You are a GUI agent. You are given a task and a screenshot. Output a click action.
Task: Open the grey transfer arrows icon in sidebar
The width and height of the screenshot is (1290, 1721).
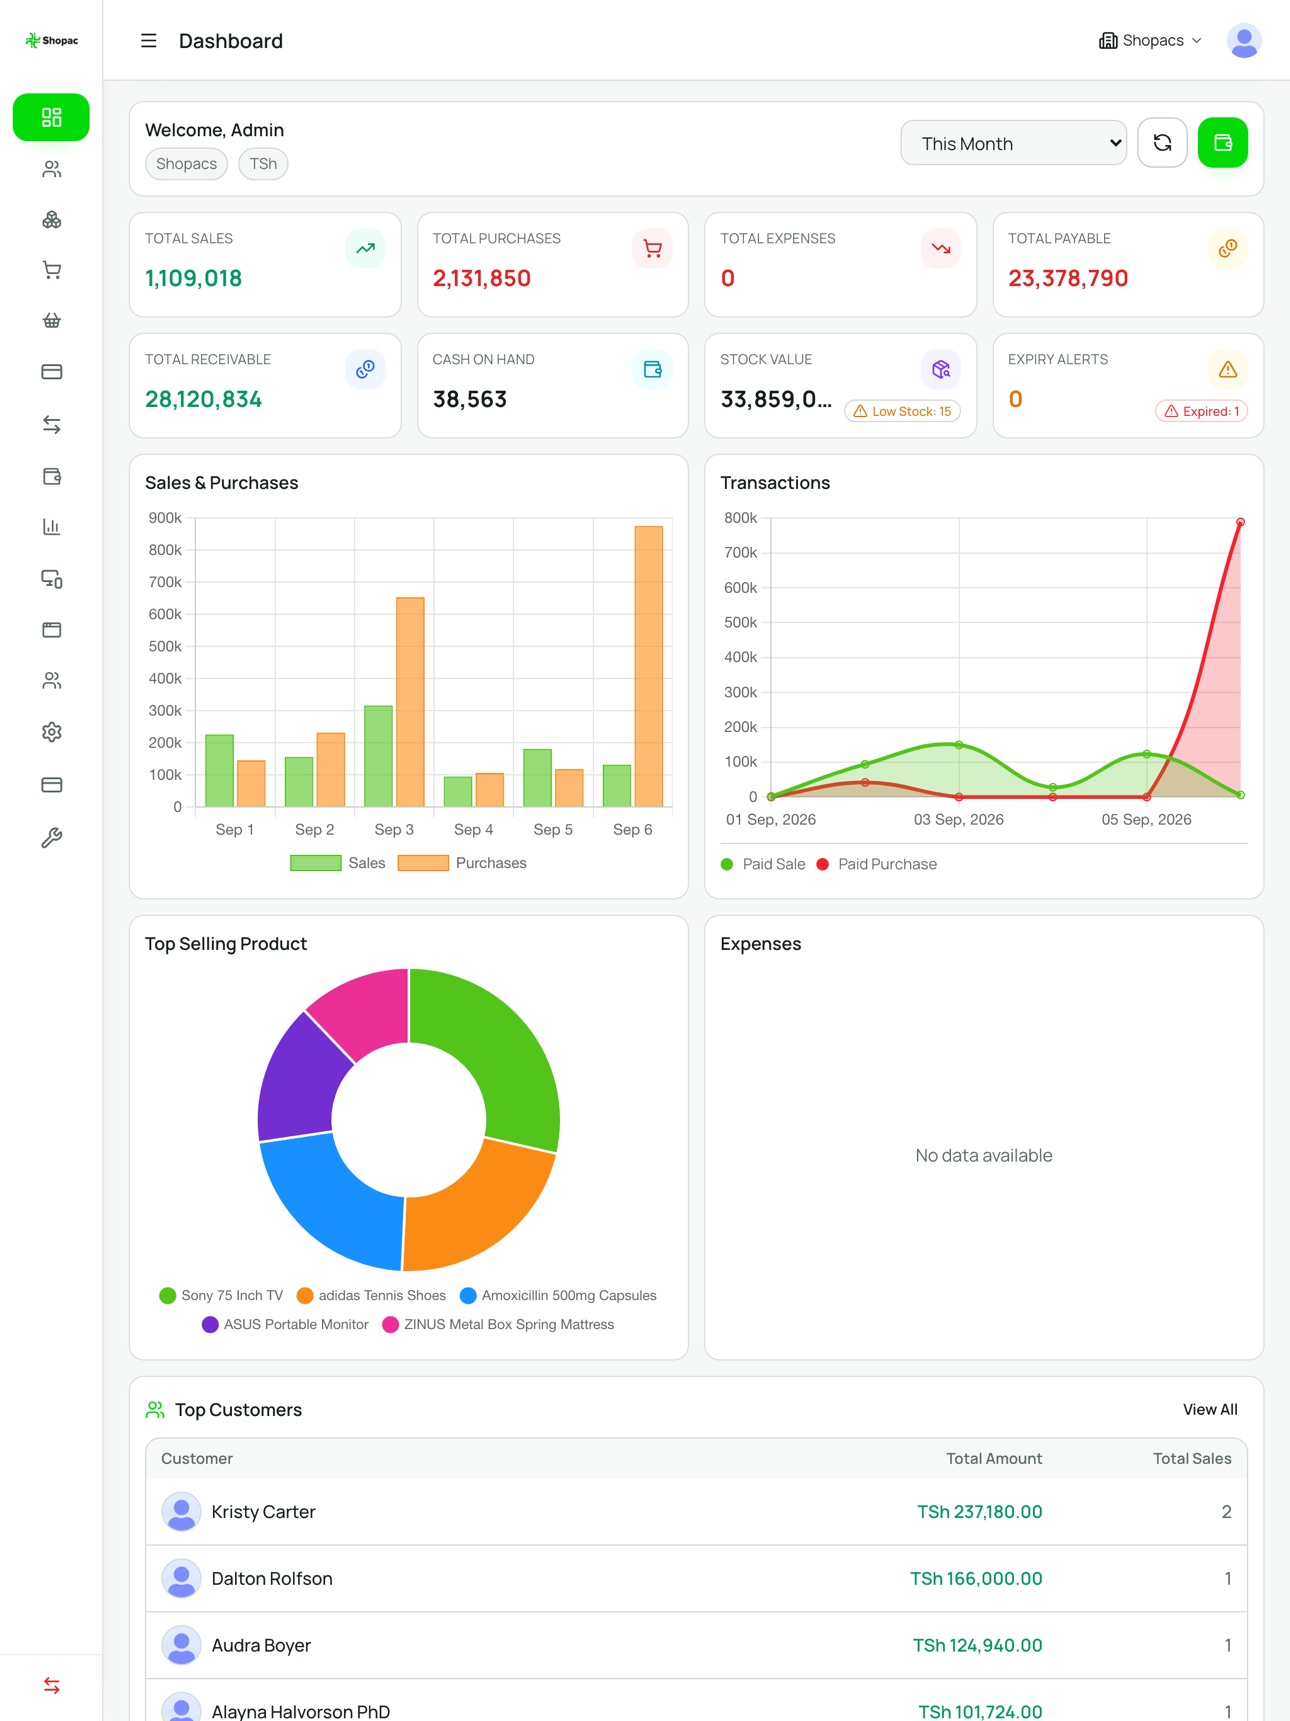pyautogui.click(x=52, y=425)
